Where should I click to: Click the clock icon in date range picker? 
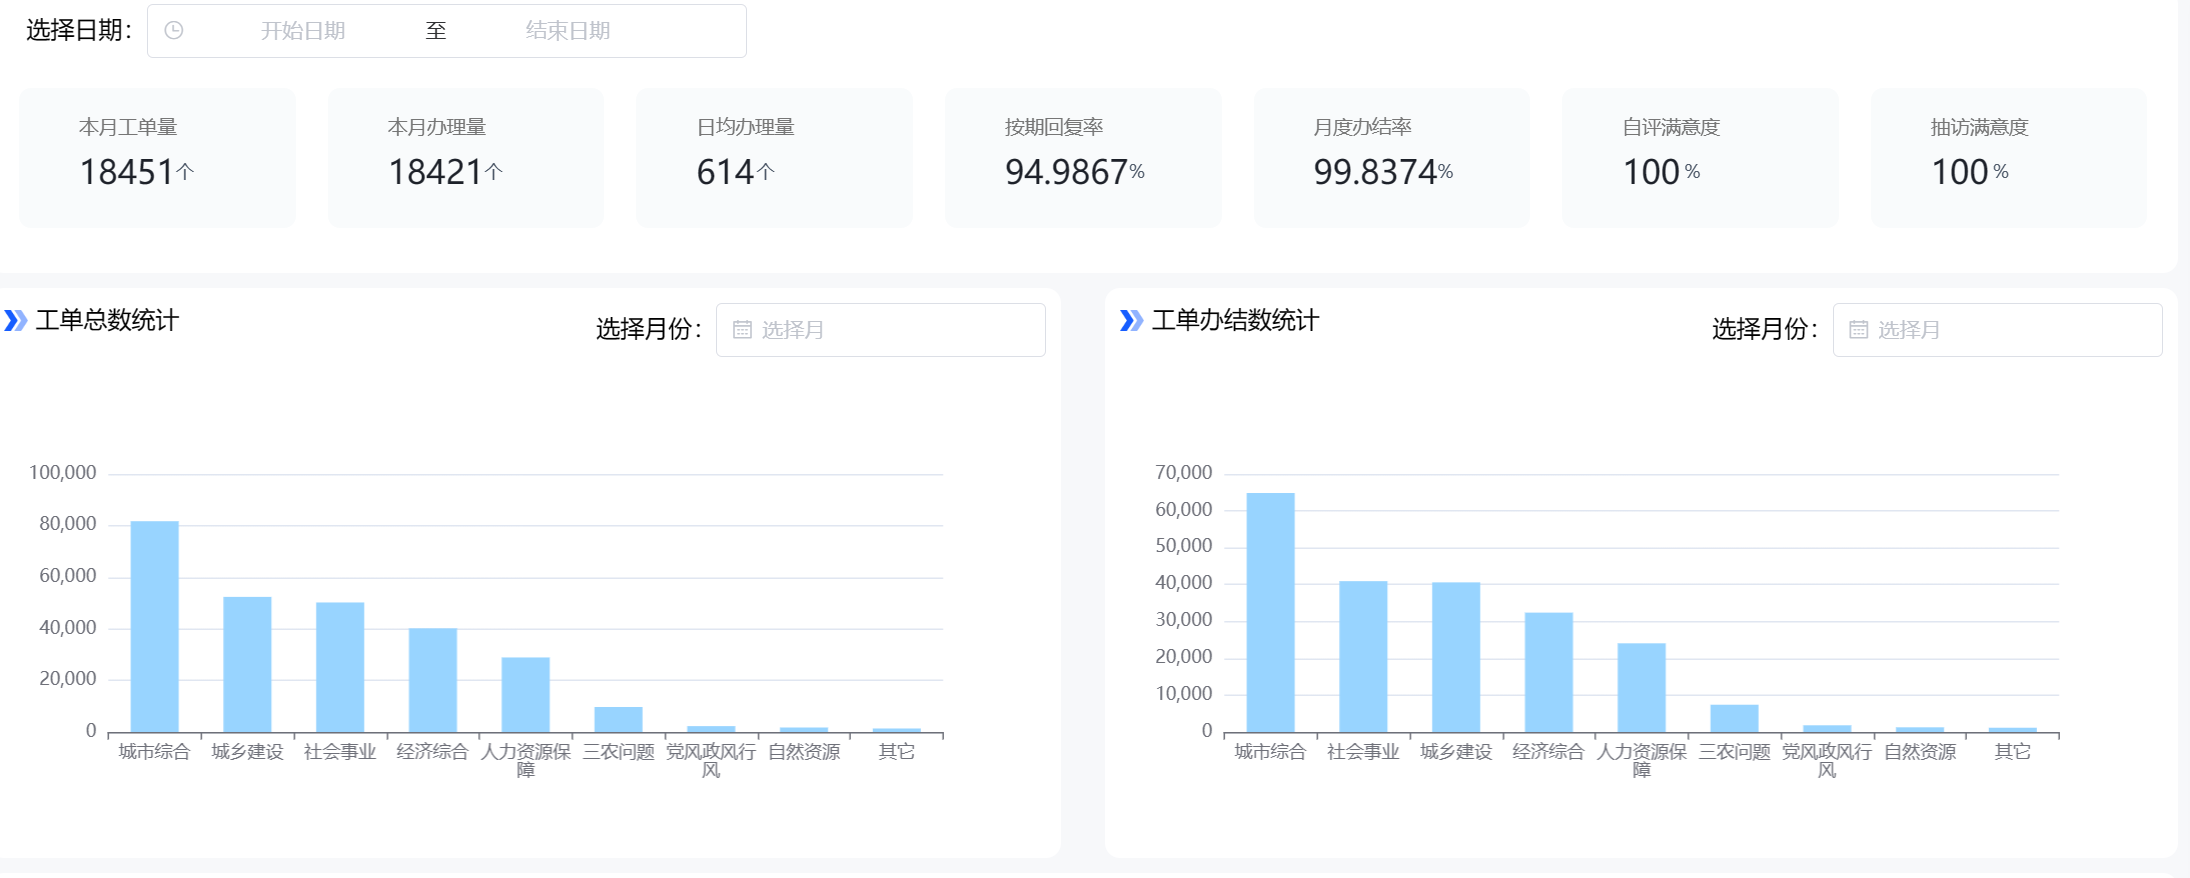point(174,31)
